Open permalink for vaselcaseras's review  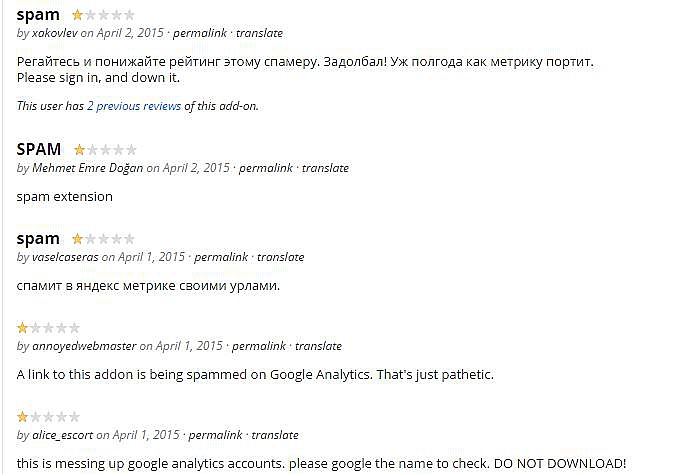point(221,257)
